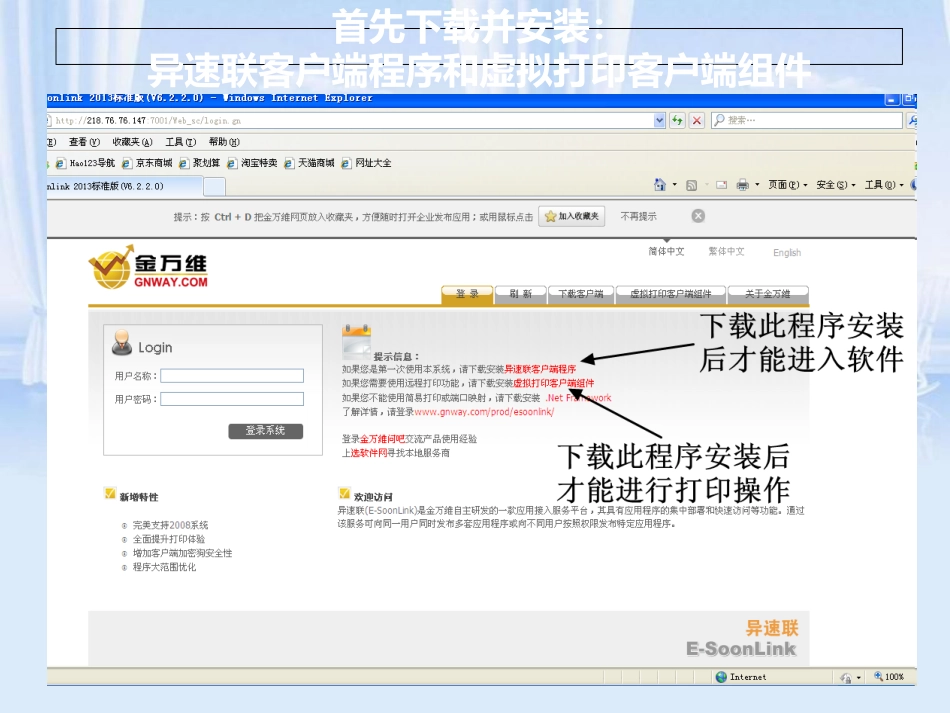Image resolution: width=950 pixels, height=713 pixels.
Task: Expand the print options dropdown arrow
Action: (757, 185)
